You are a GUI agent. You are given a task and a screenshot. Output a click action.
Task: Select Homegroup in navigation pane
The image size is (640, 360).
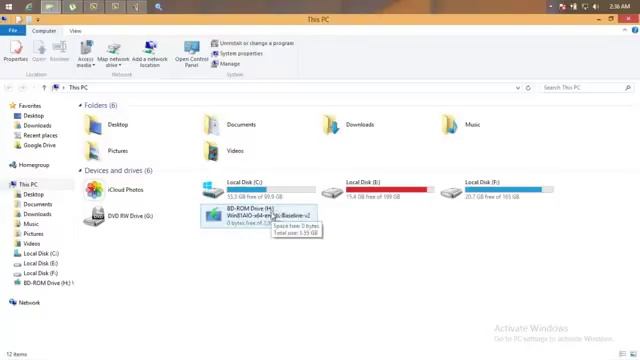tap(34, 165)
